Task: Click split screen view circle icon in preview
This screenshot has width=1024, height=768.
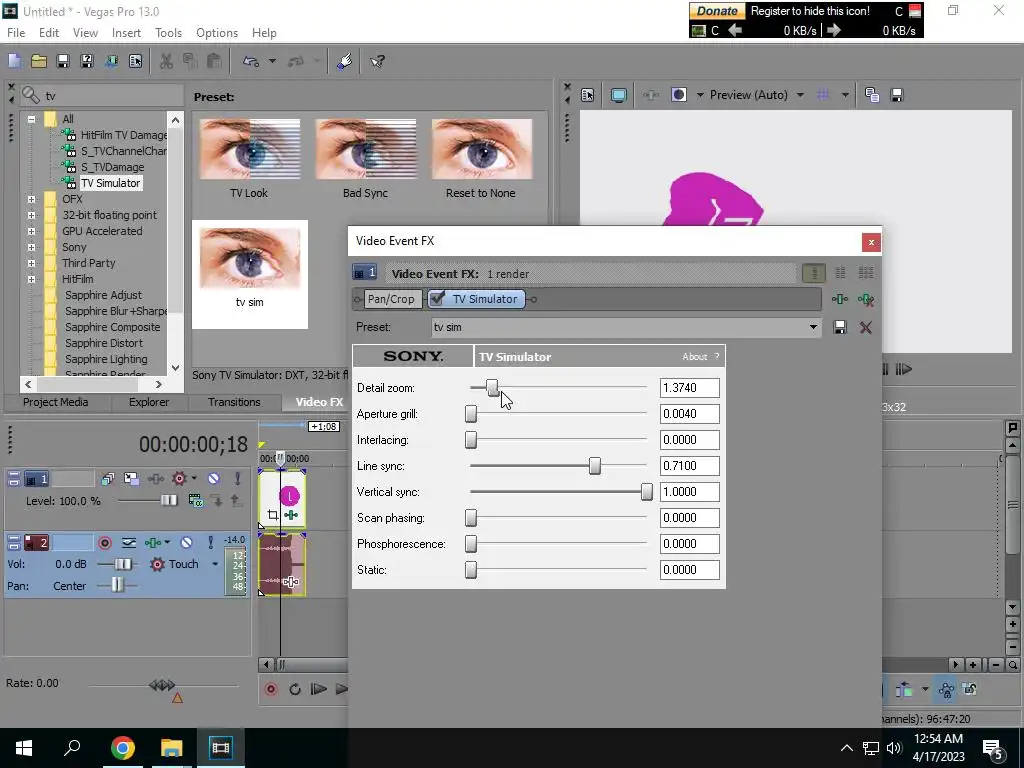Action: [679, 95]
